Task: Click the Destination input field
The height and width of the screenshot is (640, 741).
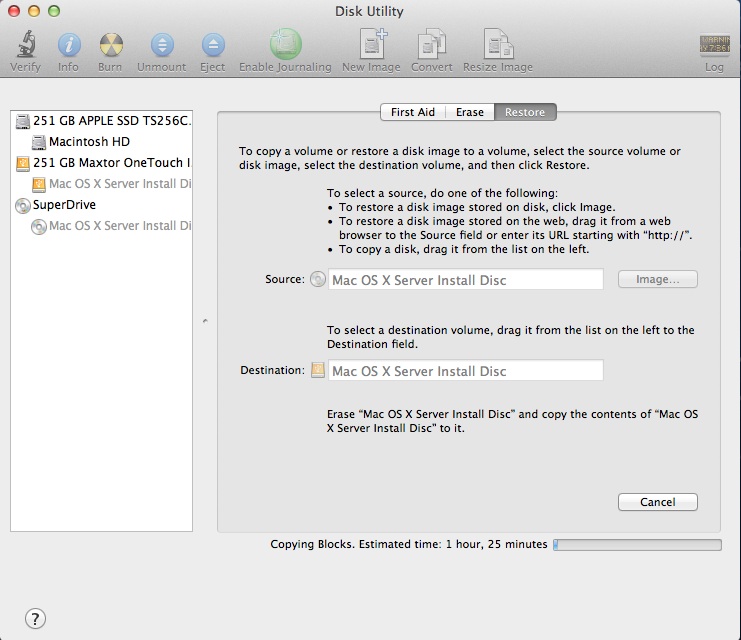Action: pyautogui.click(x=465, y=371)
